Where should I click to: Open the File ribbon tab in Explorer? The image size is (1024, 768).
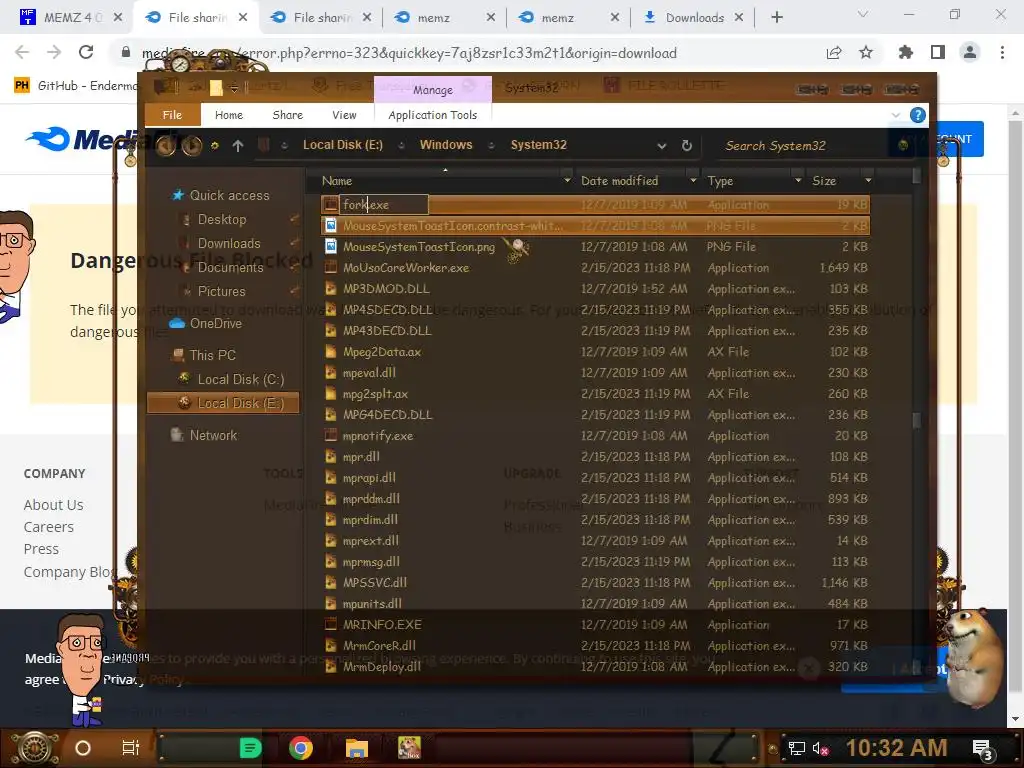[x=172, y=115]
